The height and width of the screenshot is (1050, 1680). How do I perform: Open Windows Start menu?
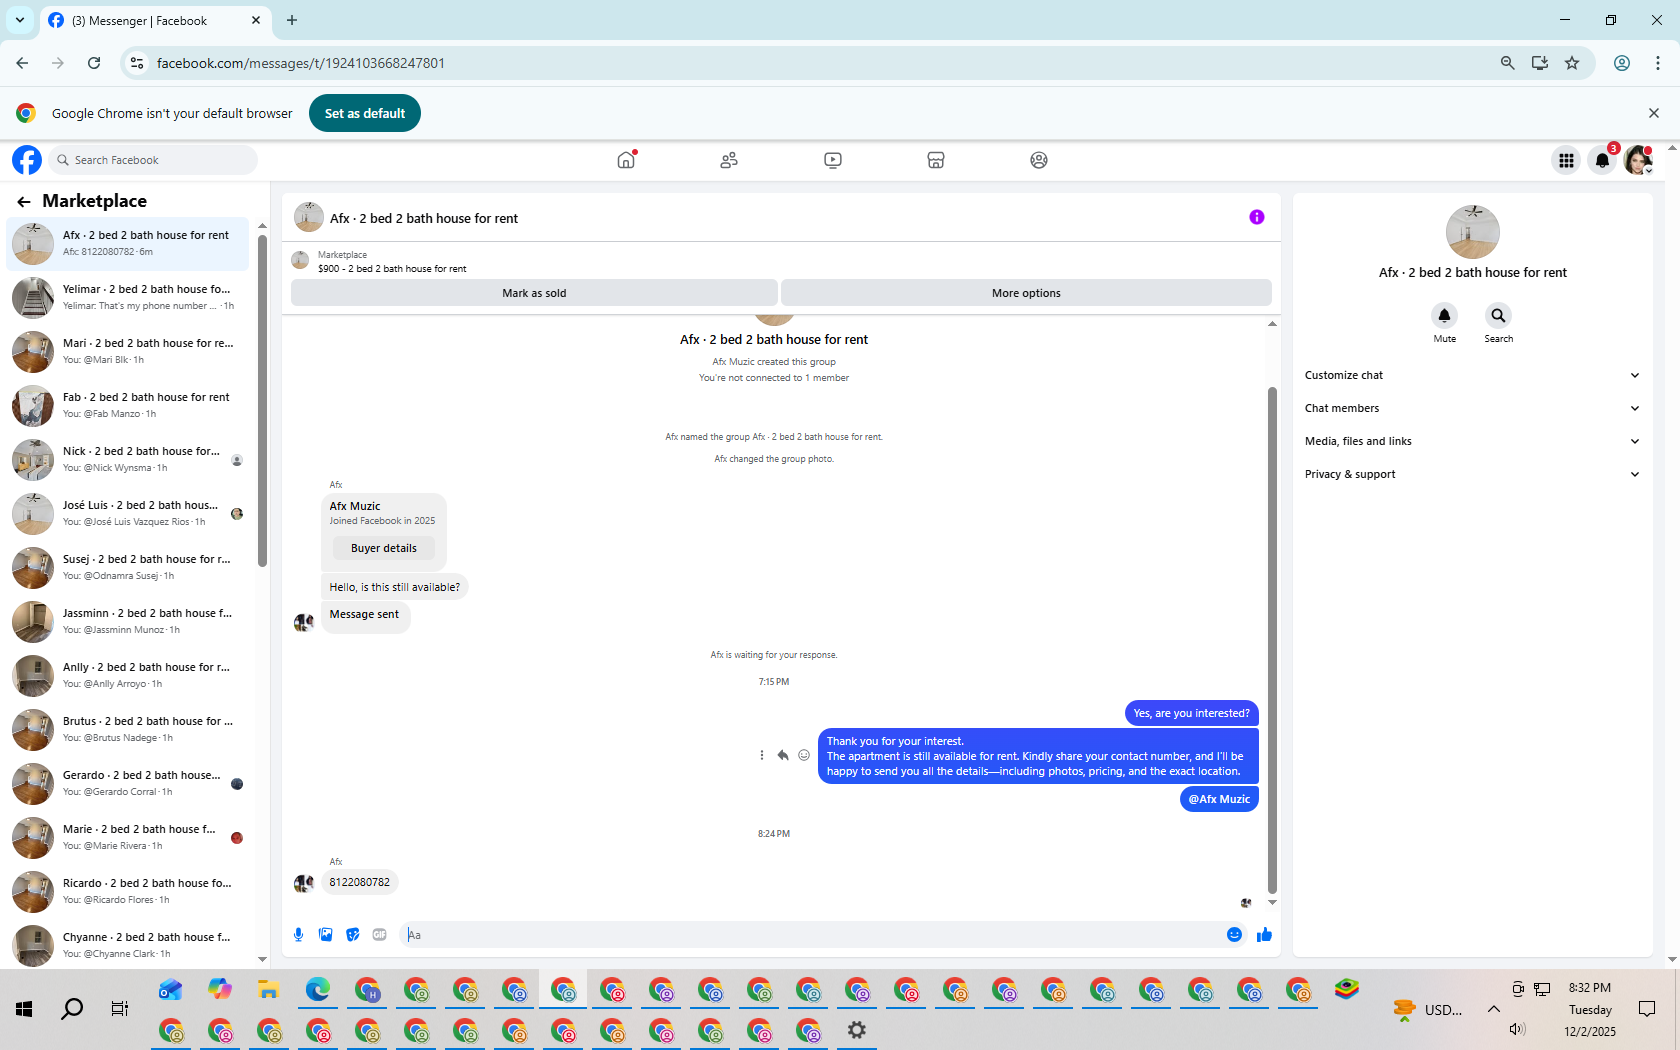pyautogui.click(x=24, y=1009)
